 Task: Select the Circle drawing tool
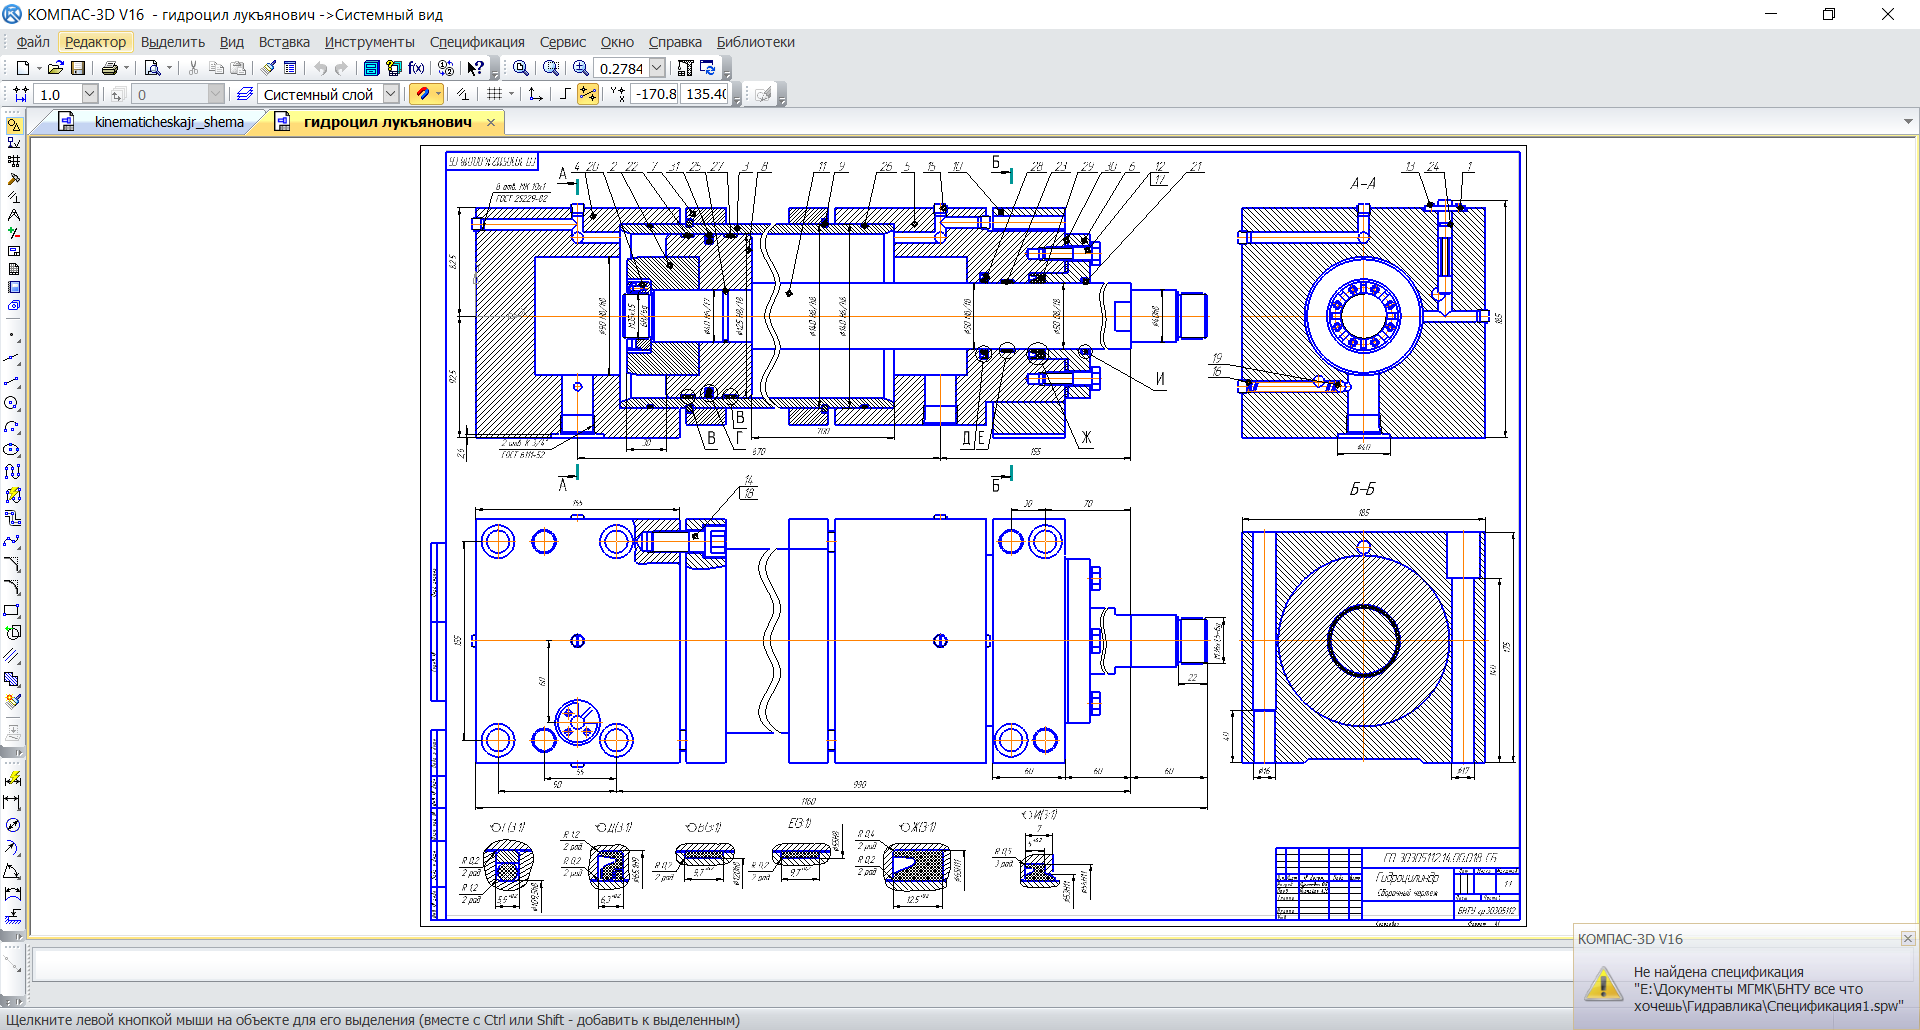click(x=12, y=403)
